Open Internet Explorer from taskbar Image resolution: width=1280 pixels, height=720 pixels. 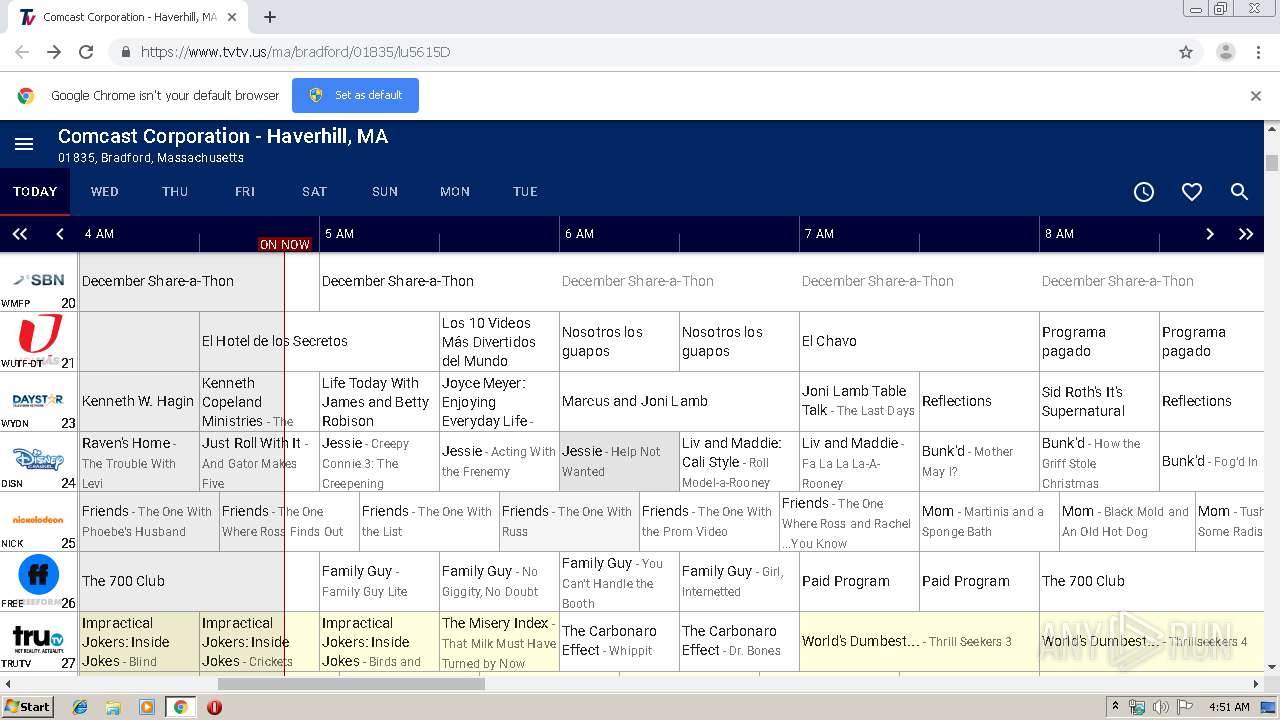pos(80,707)
